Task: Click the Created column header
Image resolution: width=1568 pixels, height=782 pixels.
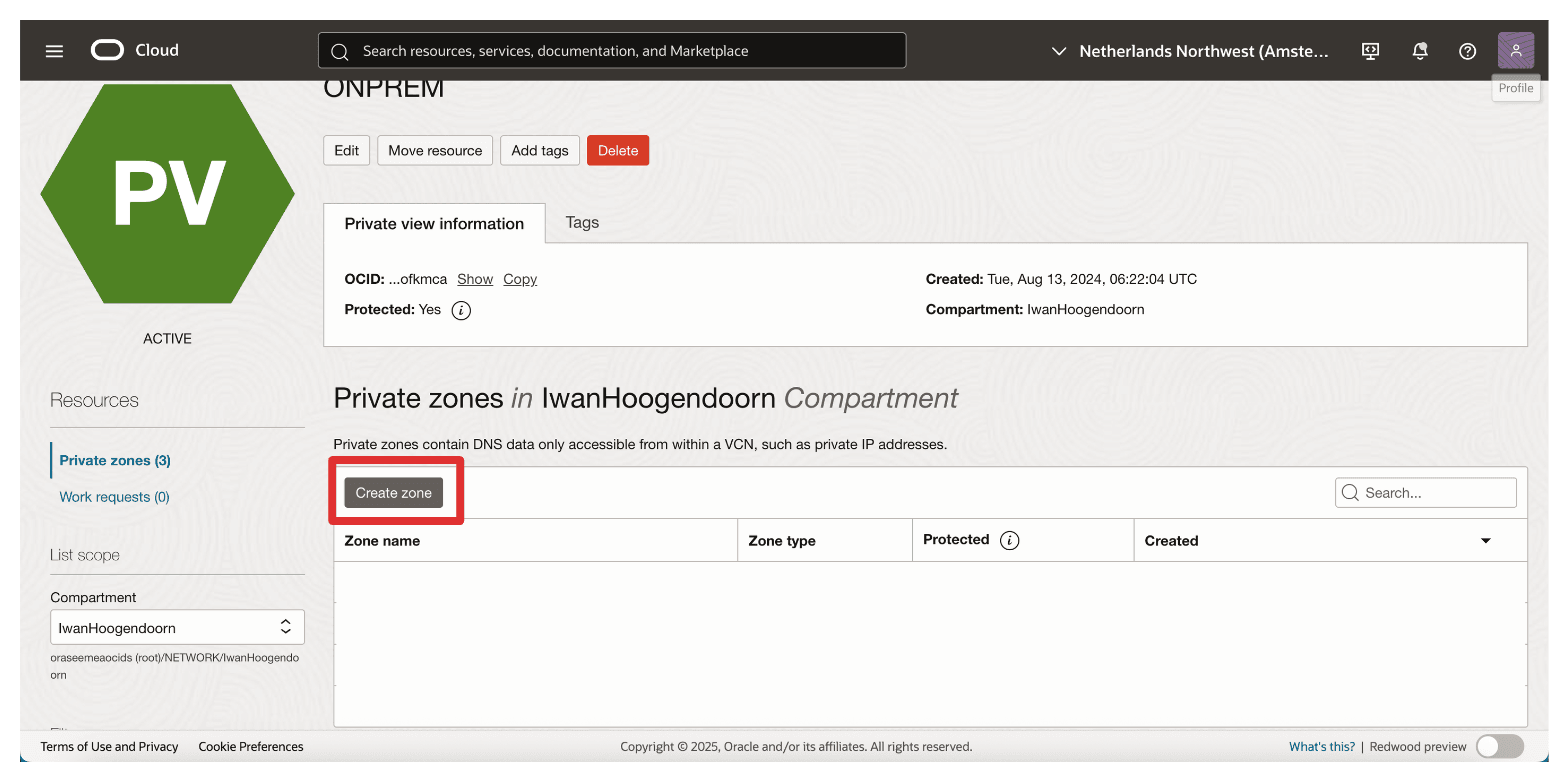Action: [x=1171, y=541]
